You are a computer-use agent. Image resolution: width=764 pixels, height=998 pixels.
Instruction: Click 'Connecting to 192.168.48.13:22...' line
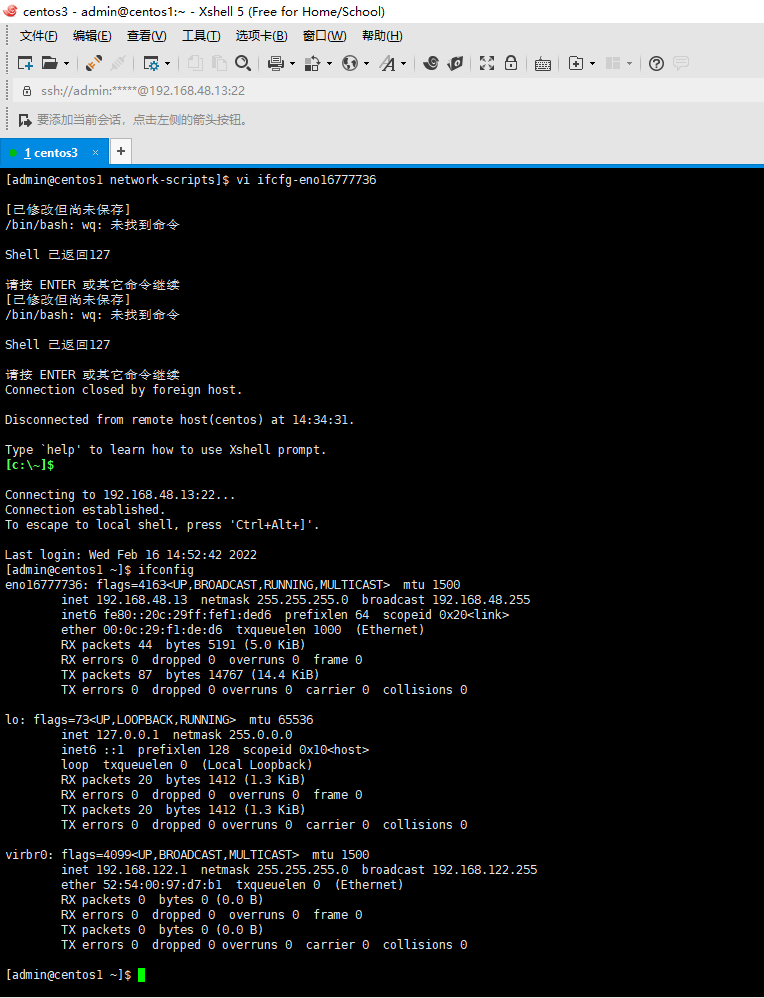pos(120,495)
